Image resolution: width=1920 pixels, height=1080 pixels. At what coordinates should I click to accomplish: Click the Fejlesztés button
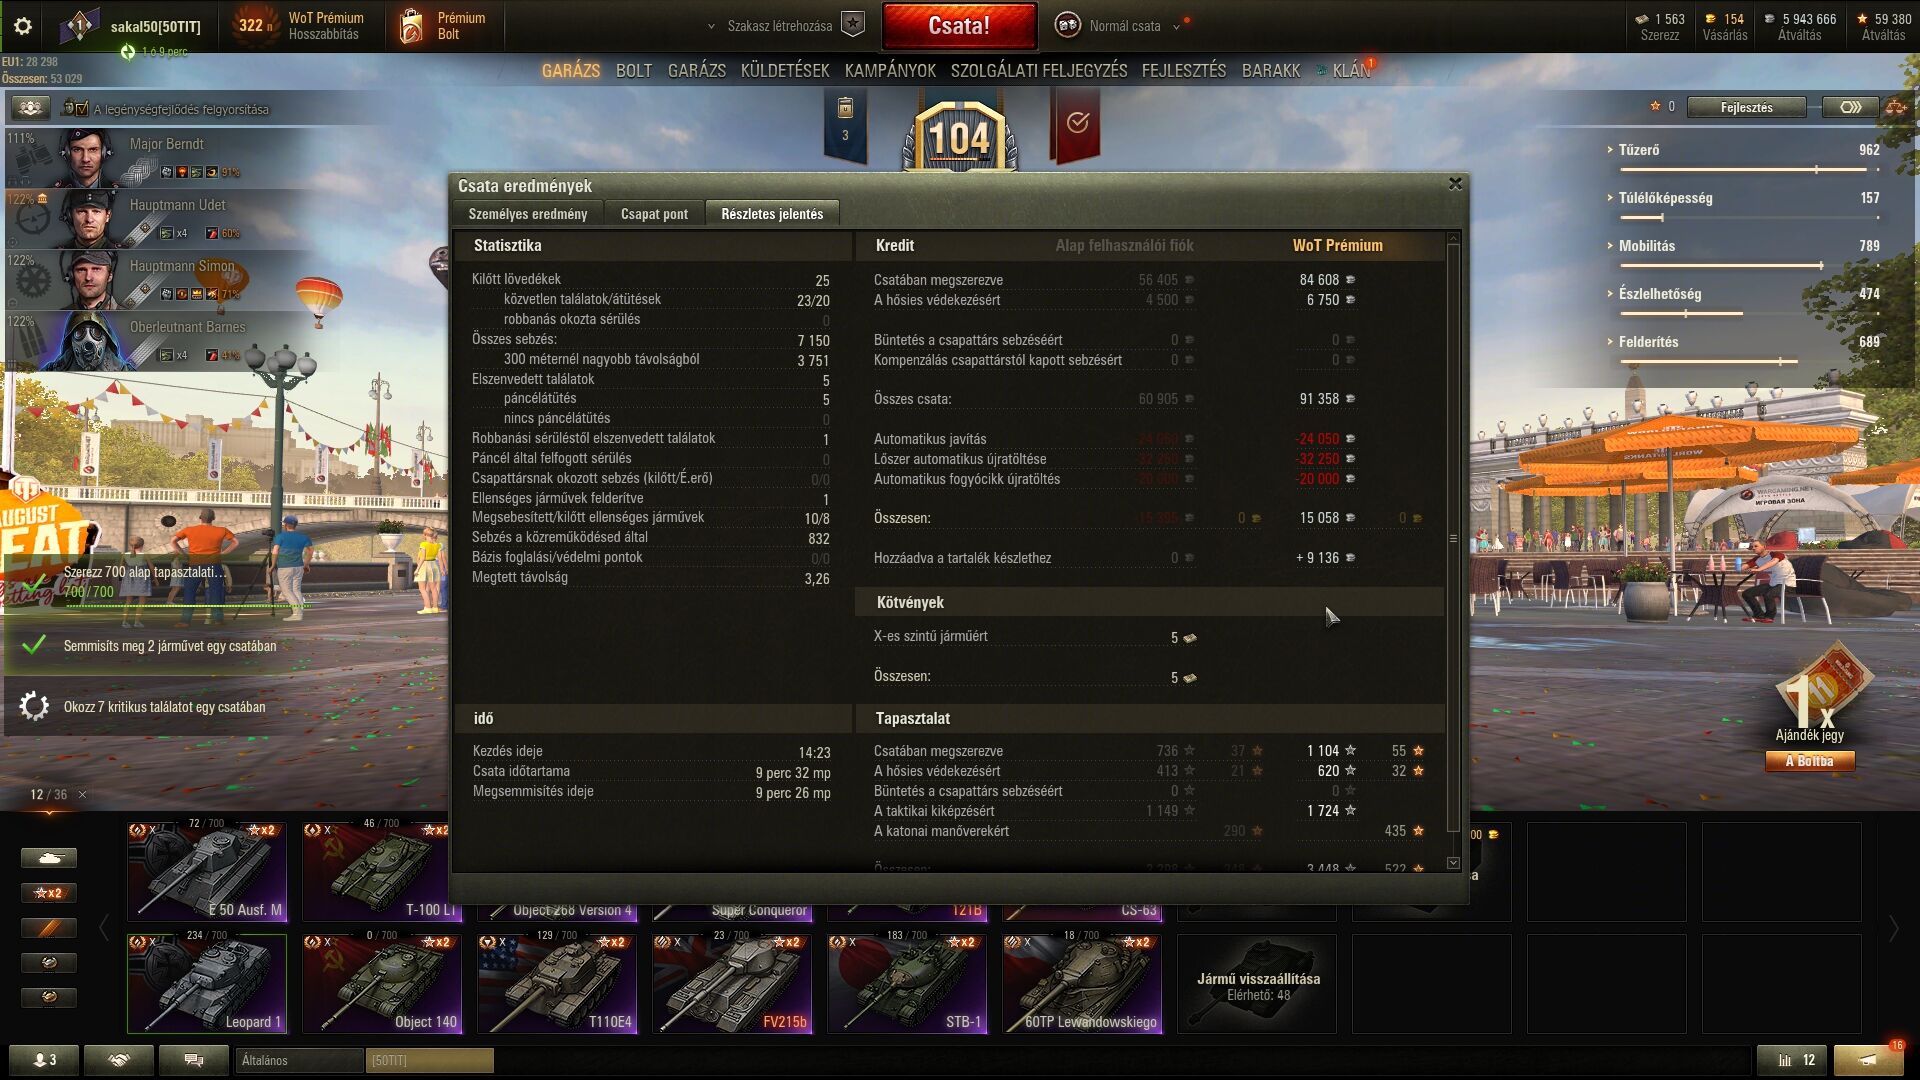click(1746, 107)
